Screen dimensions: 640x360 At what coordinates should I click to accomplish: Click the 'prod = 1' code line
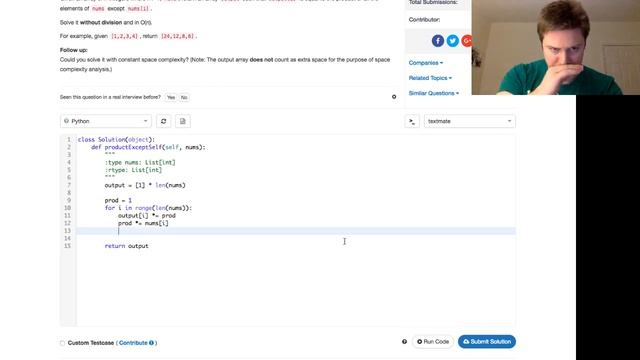[118, 200]
